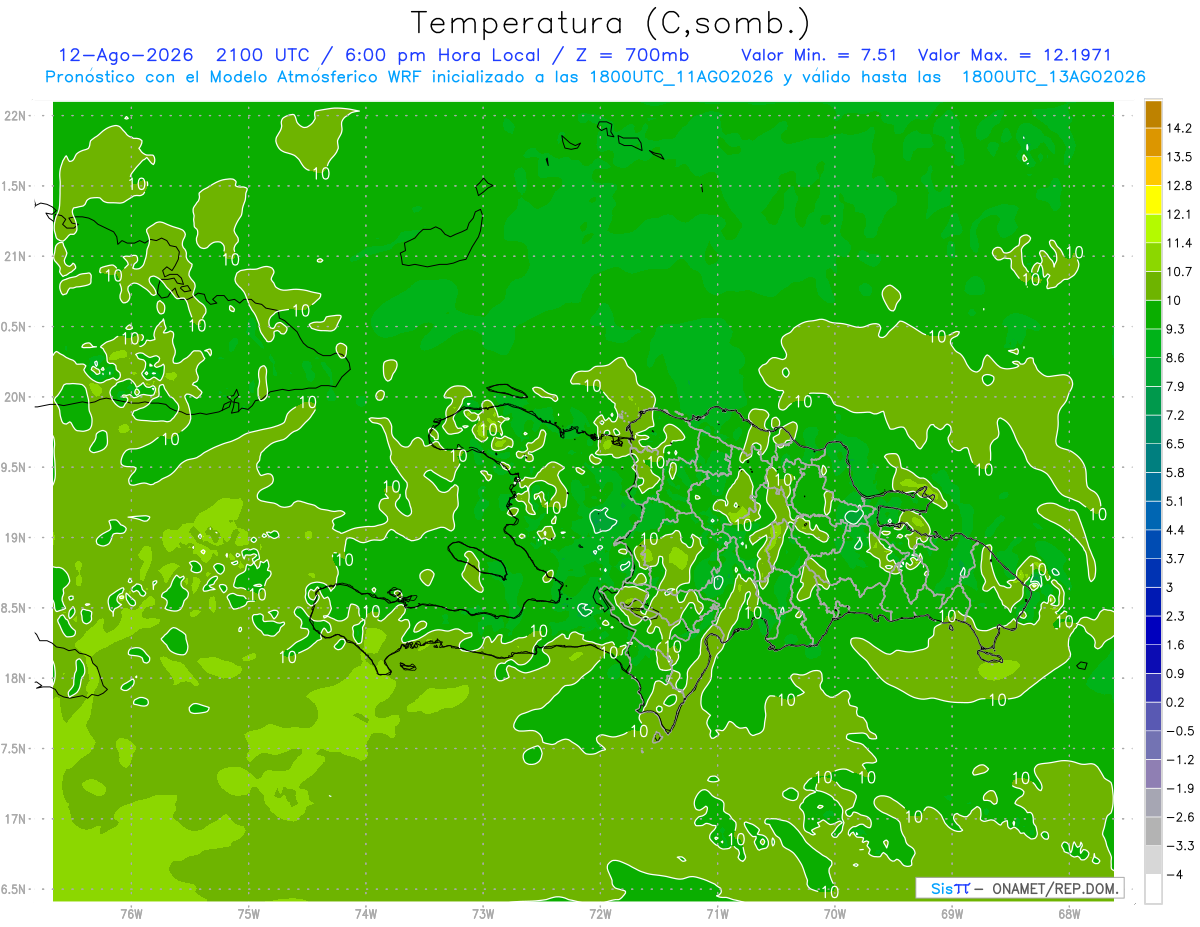
Task: Click the "Valor Min. = 7.51" readout
Action: point(819,55)
